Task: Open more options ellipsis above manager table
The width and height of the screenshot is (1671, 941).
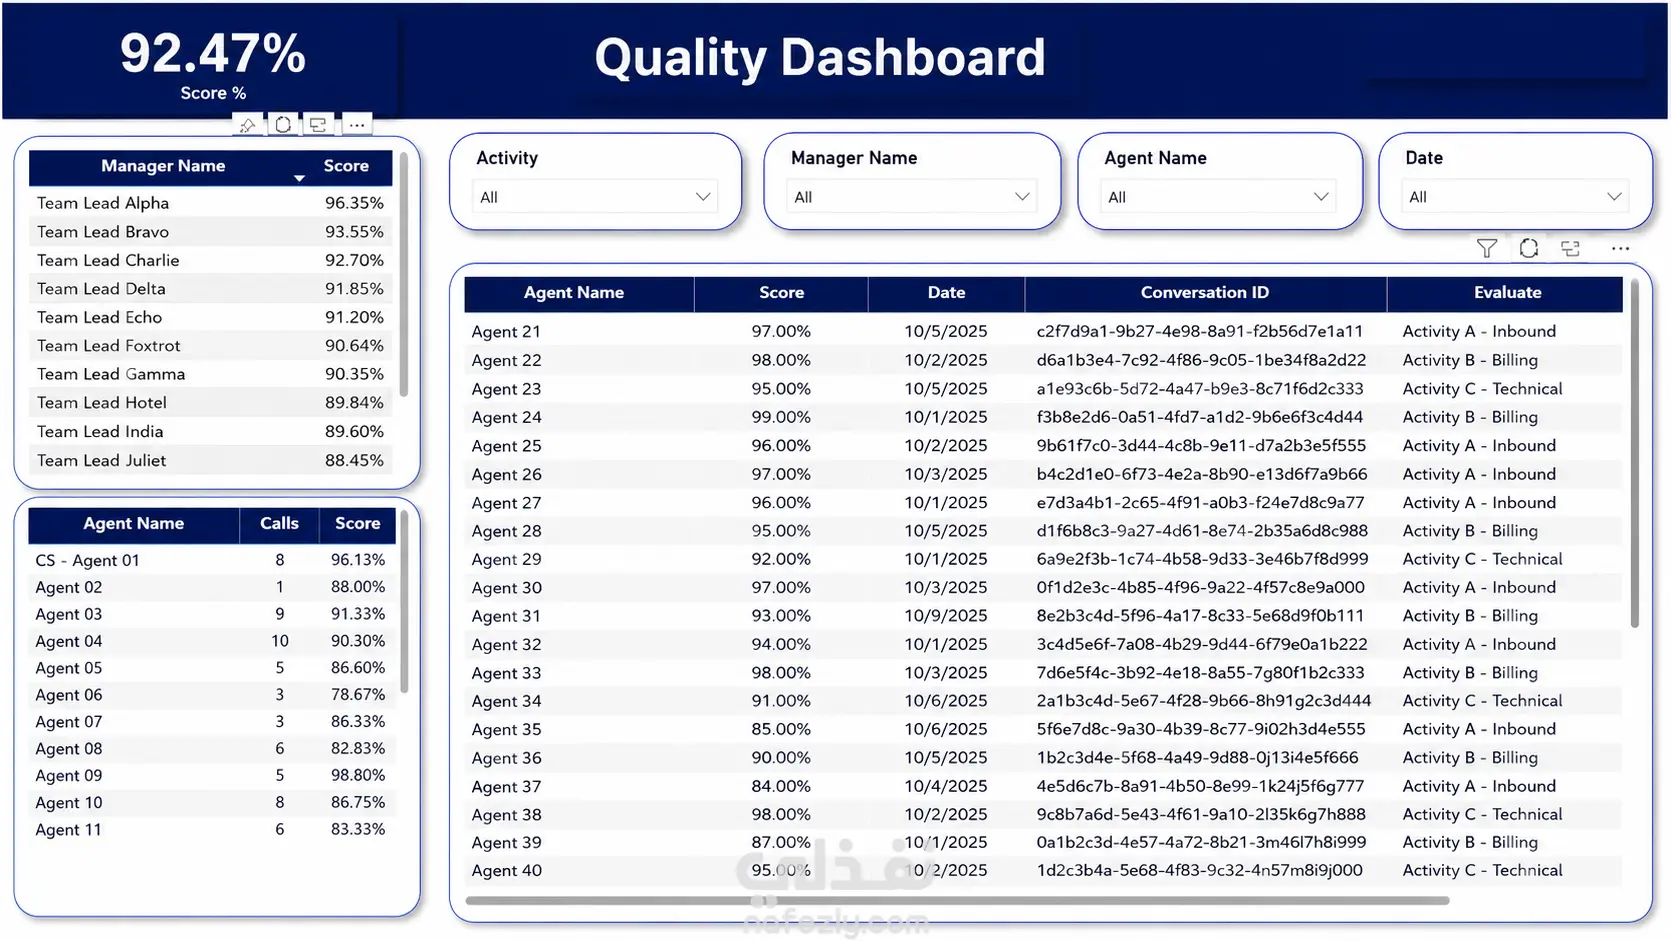Action: click(x=356, y=125)
